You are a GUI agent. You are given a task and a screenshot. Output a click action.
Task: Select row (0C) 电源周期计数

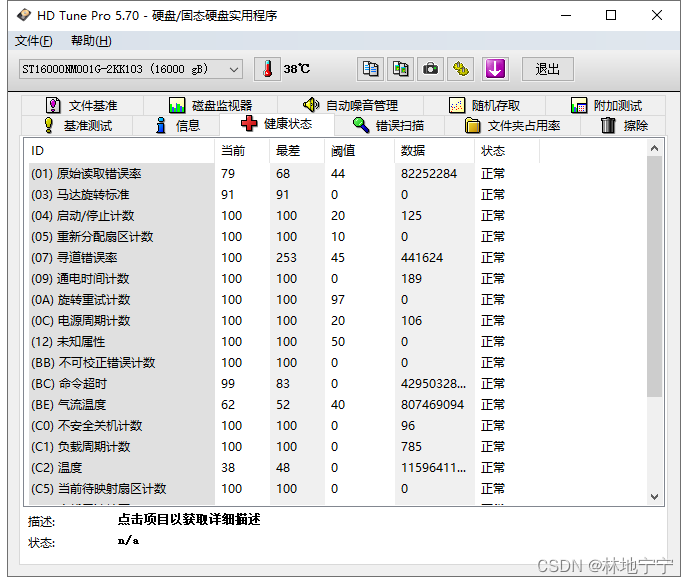tap(284, 321)
